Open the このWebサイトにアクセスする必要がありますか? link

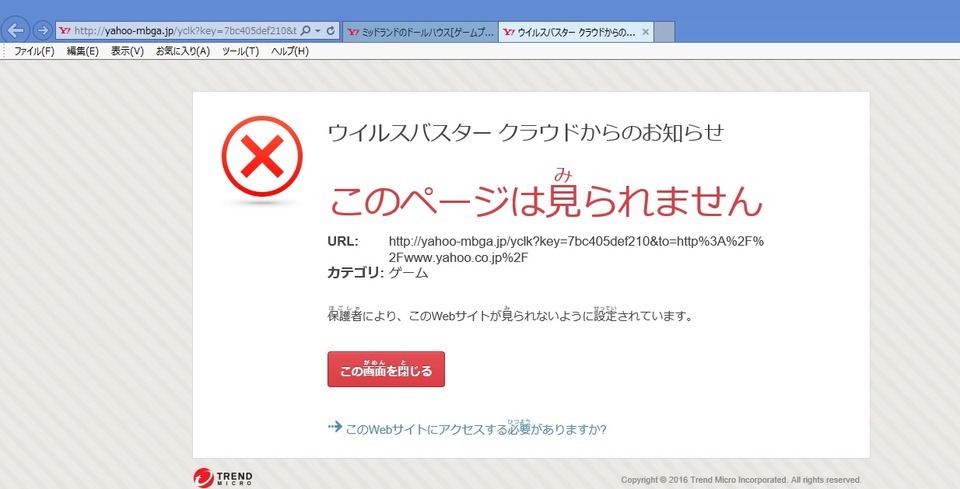point(476,429)
